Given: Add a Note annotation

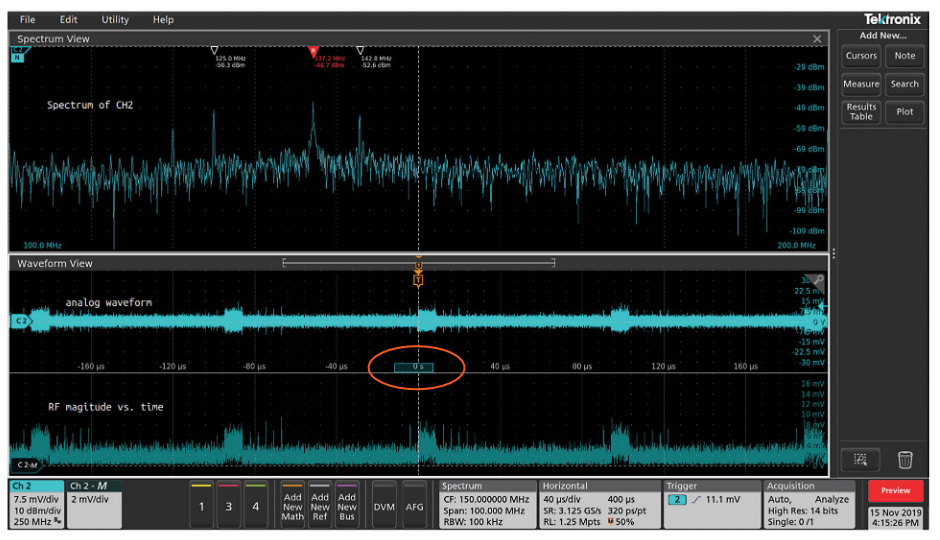Looking at the screenshot, I should [x=905, y=56].
